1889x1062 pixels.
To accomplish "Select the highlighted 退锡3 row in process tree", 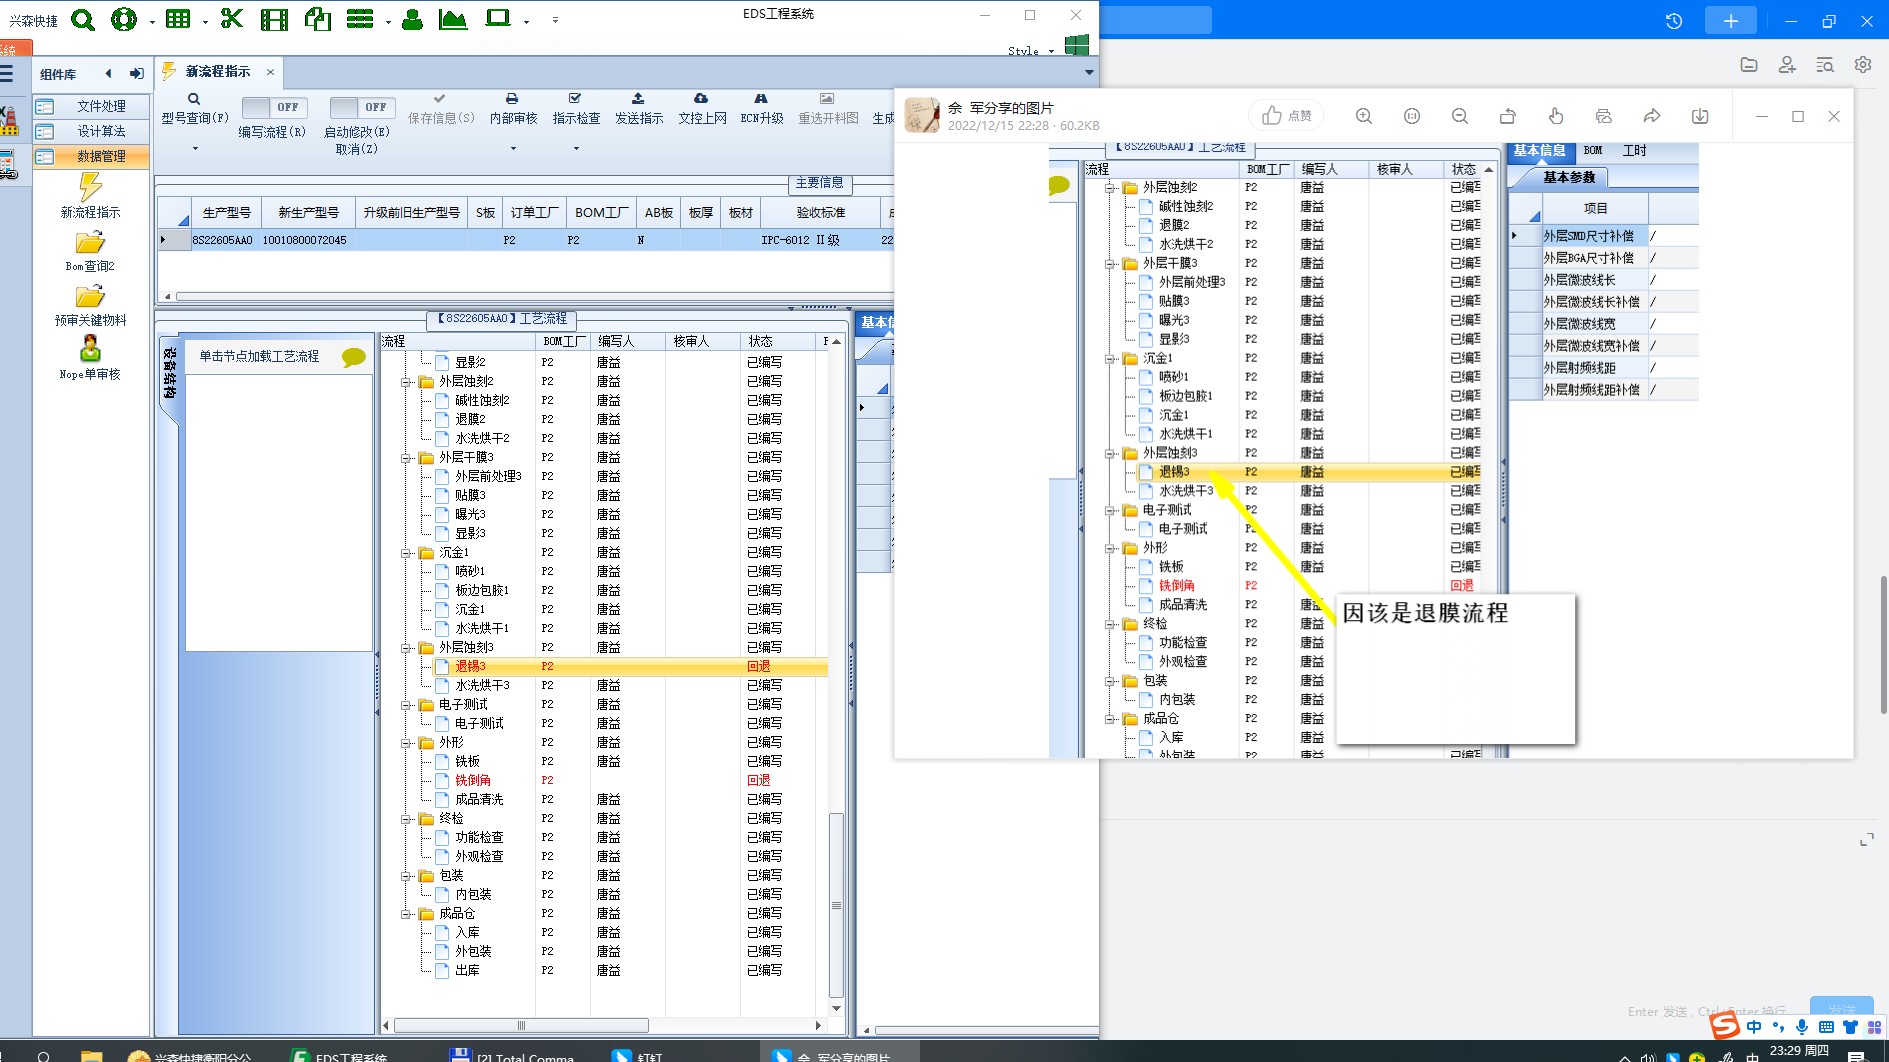I will point(604,667).
